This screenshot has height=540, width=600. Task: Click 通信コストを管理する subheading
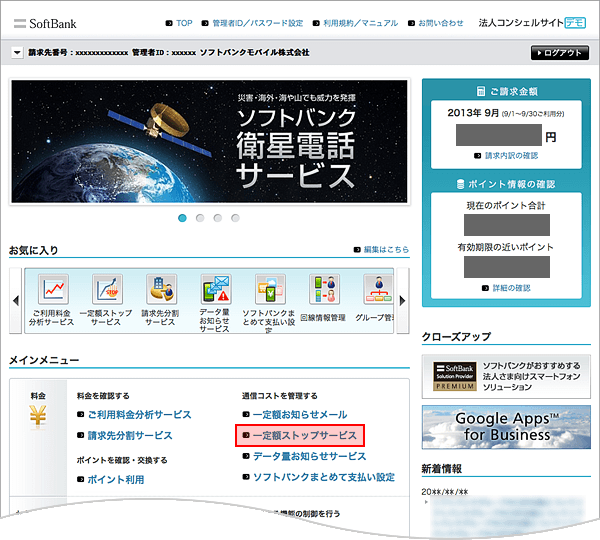coord(280,396)
